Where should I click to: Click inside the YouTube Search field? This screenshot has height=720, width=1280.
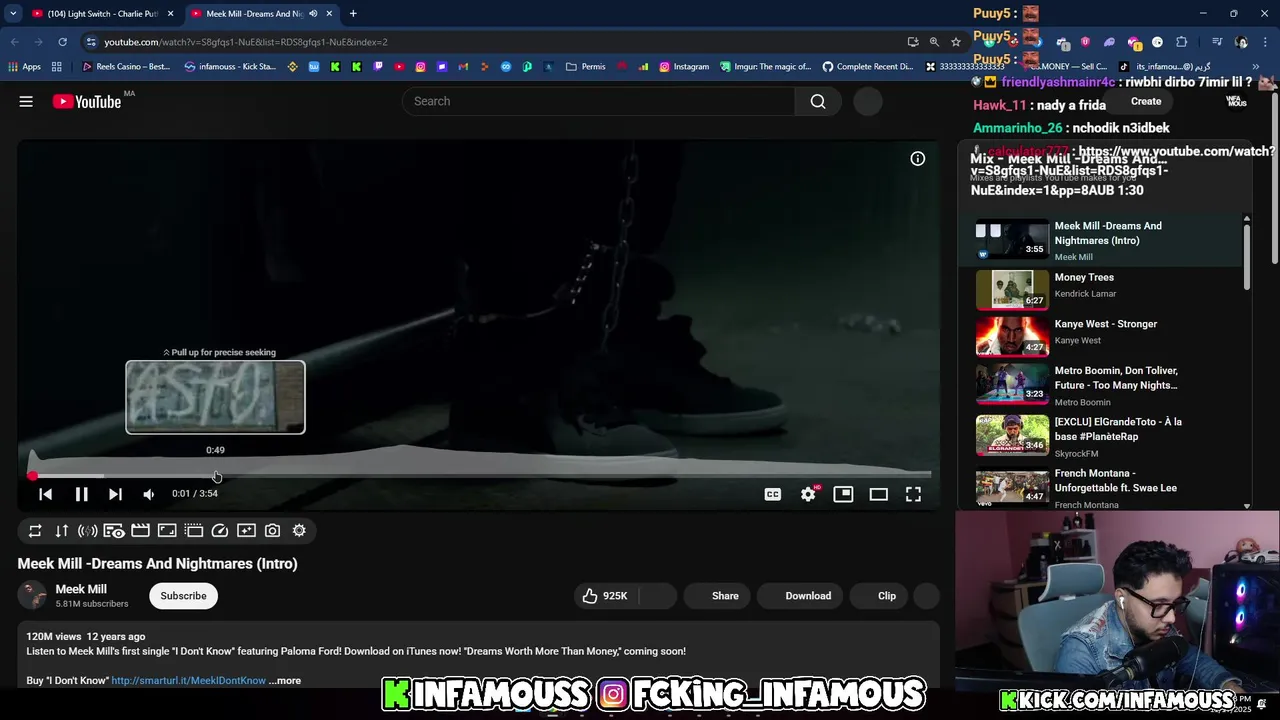(598, 101)
